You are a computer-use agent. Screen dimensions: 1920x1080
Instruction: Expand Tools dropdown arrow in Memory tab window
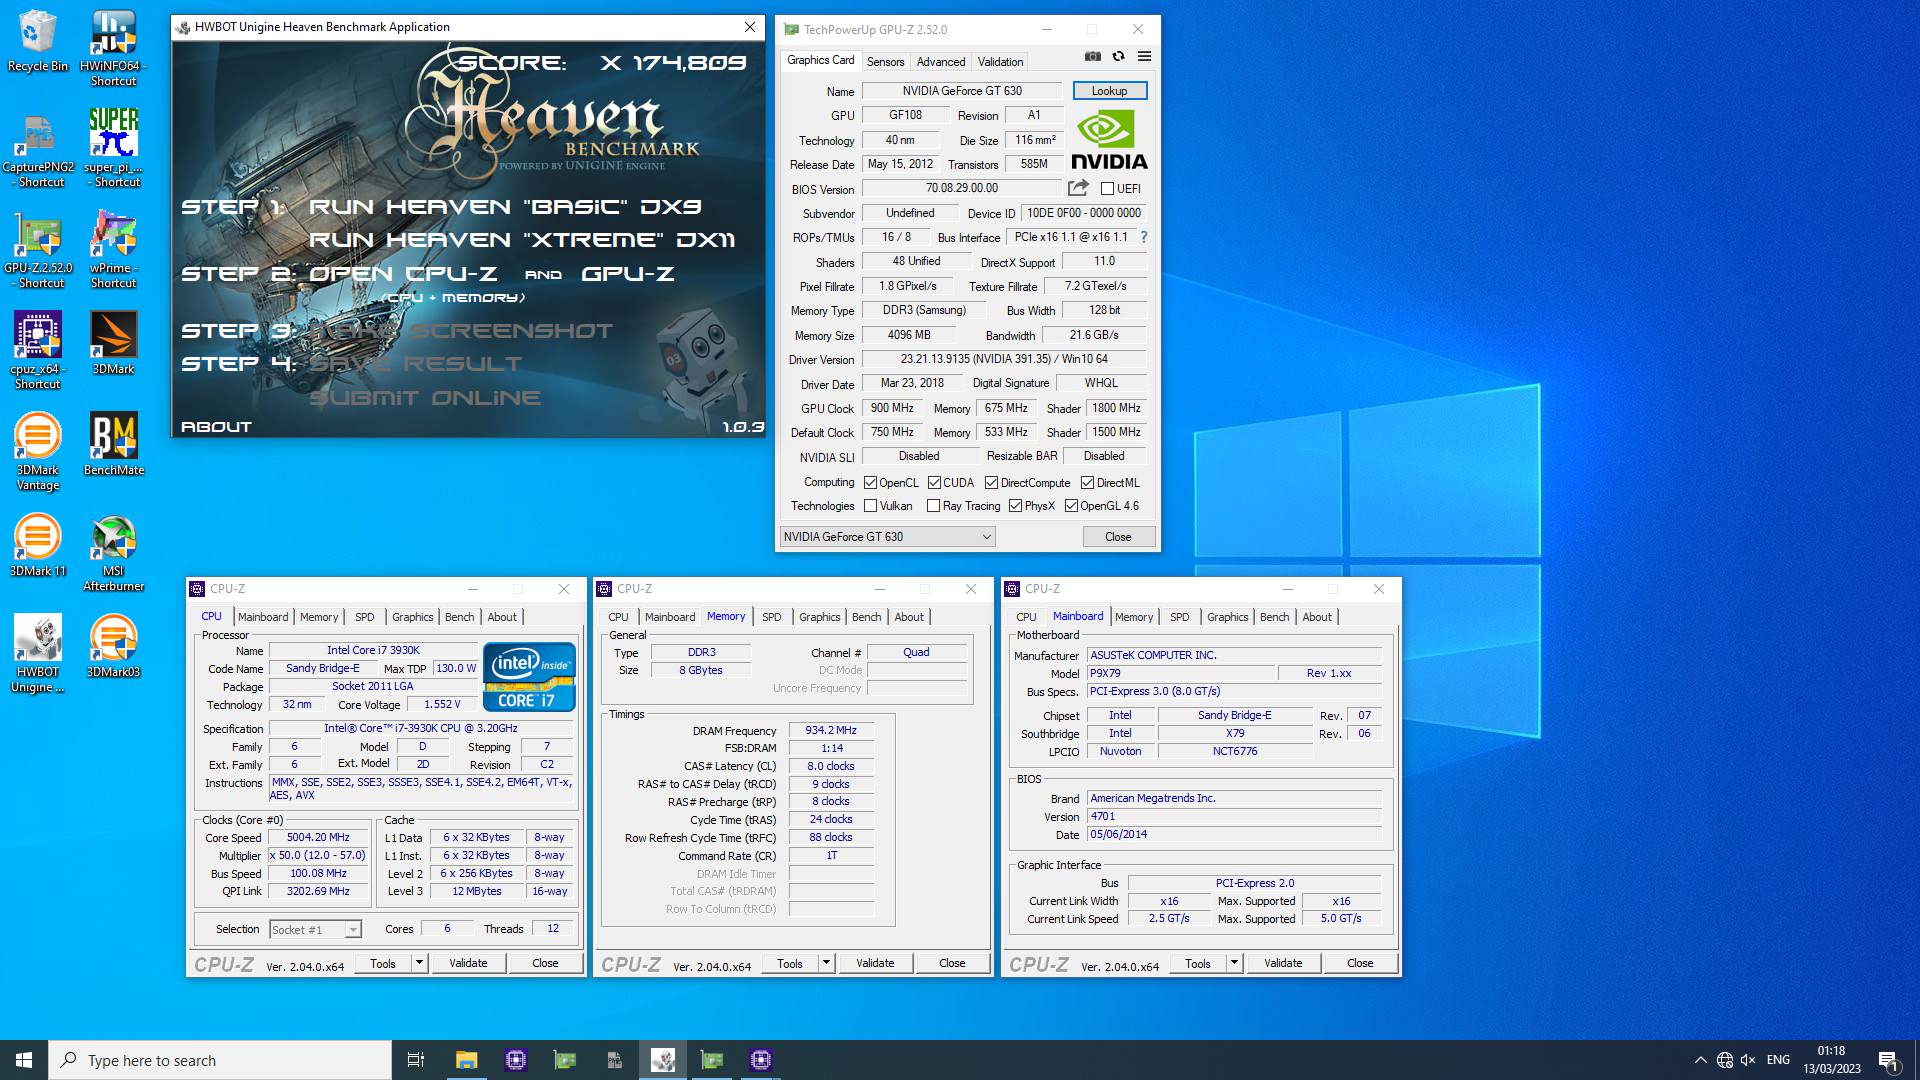(826, 963)
